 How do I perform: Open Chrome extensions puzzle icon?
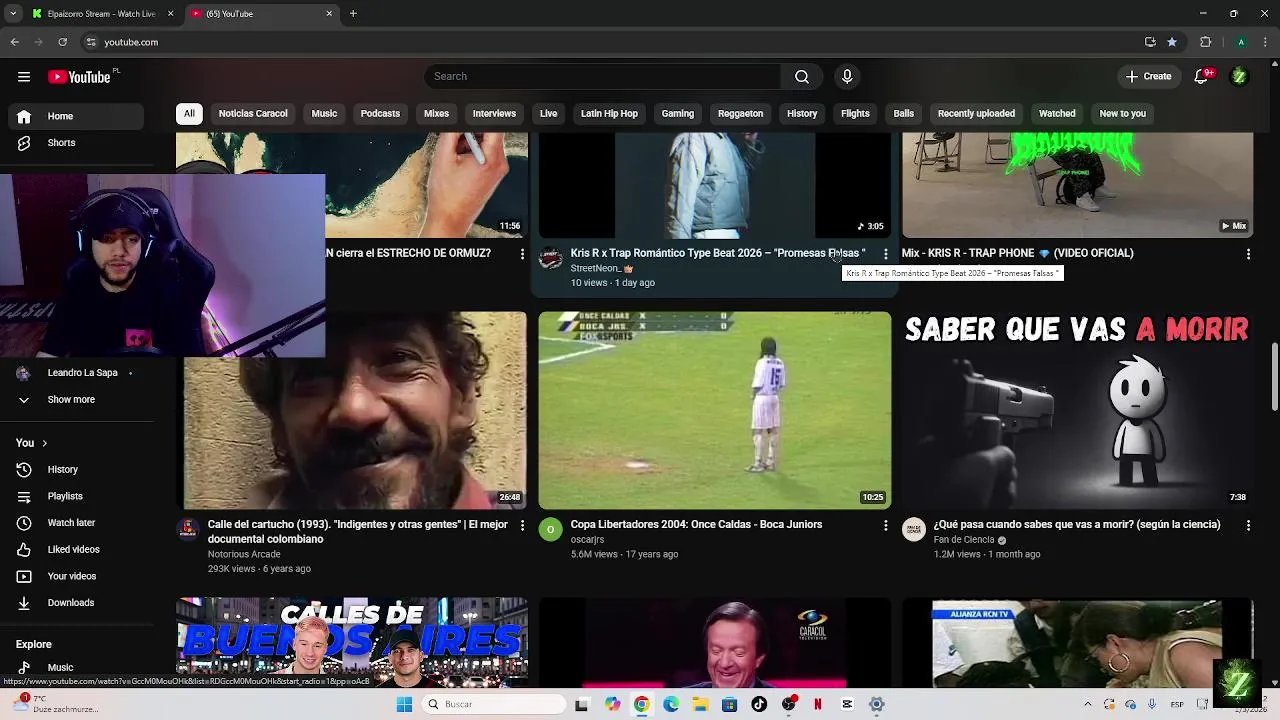click(x=1206, y=42)
